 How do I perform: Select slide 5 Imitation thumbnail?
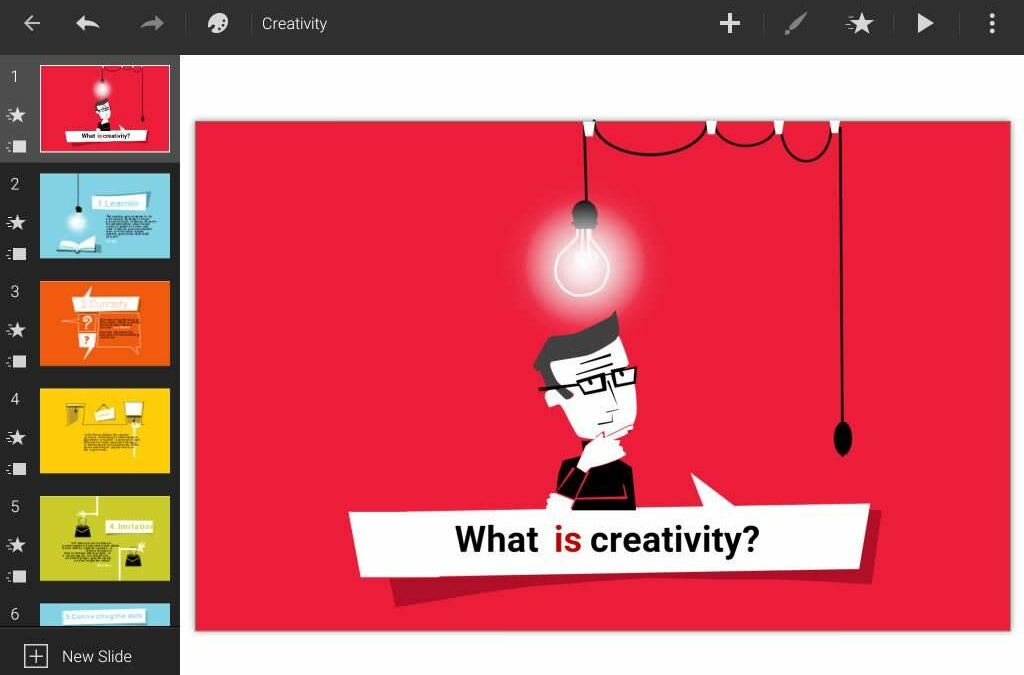pyautogui.click(x=105, y=538)
